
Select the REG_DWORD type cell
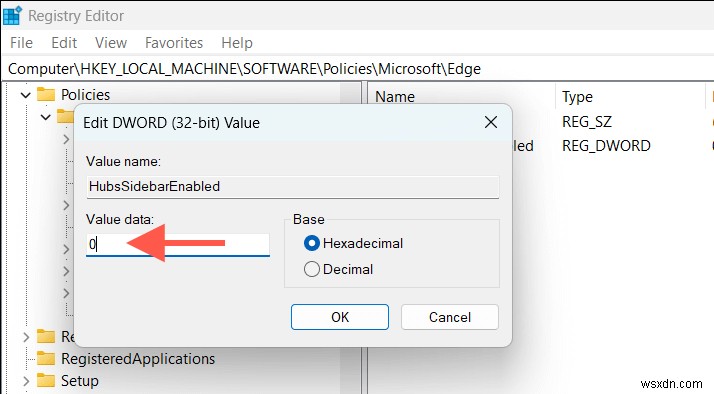coord(606,146)
